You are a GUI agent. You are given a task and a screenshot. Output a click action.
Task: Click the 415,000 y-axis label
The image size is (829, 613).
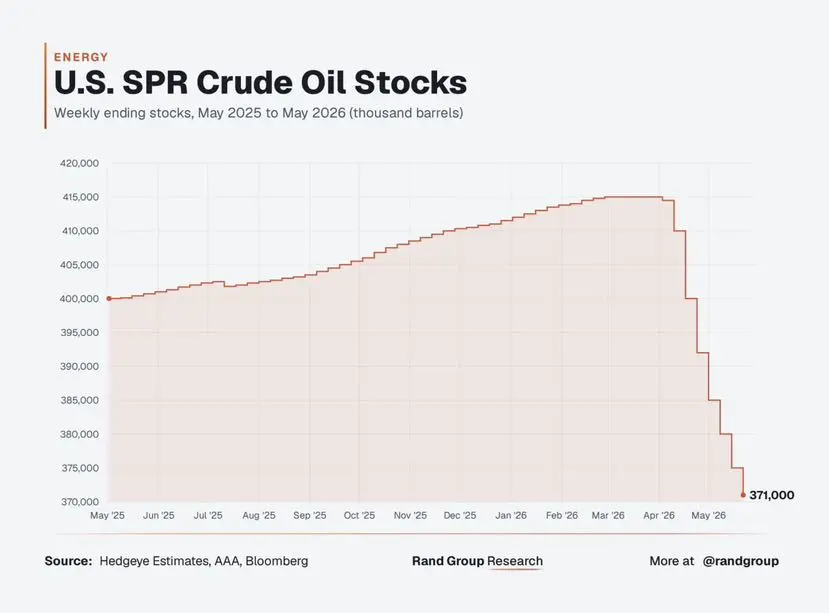(80, 197)
